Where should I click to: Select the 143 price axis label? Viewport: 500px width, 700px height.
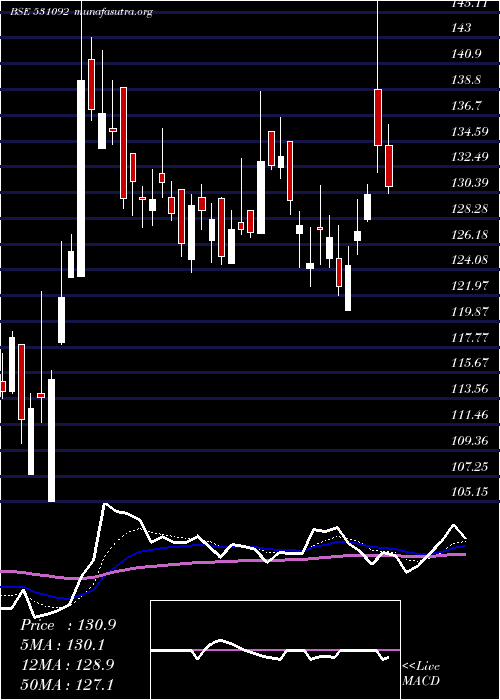click(x=461, y=28)
